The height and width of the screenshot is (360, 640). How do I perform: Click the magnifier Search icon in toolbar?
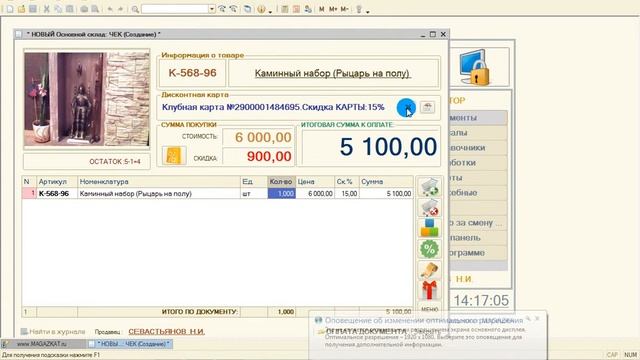pyautogui.click(x=135, y=9)
